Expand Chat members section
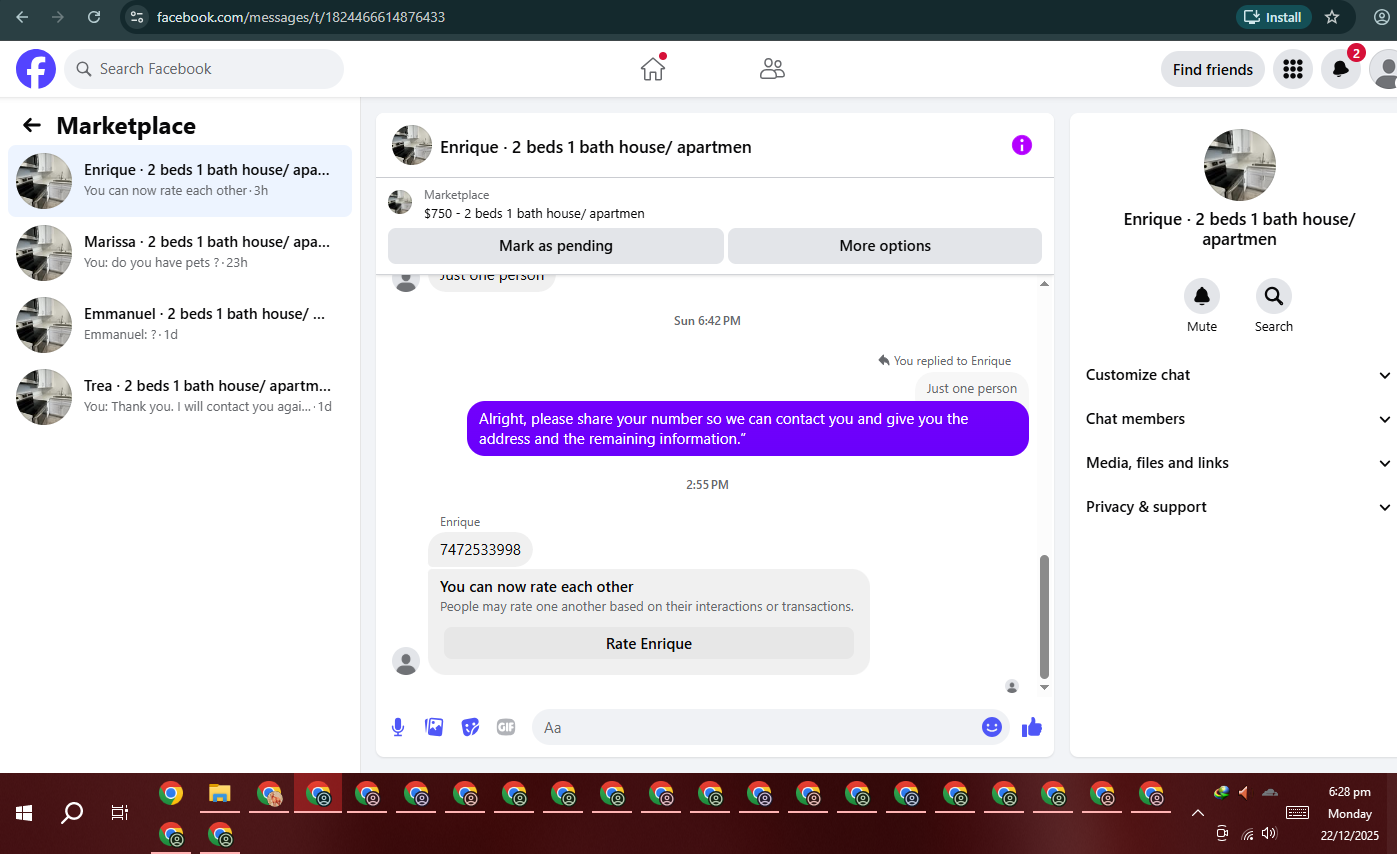This screenshot has width=1397, height=854. [x=1238, y=419]
